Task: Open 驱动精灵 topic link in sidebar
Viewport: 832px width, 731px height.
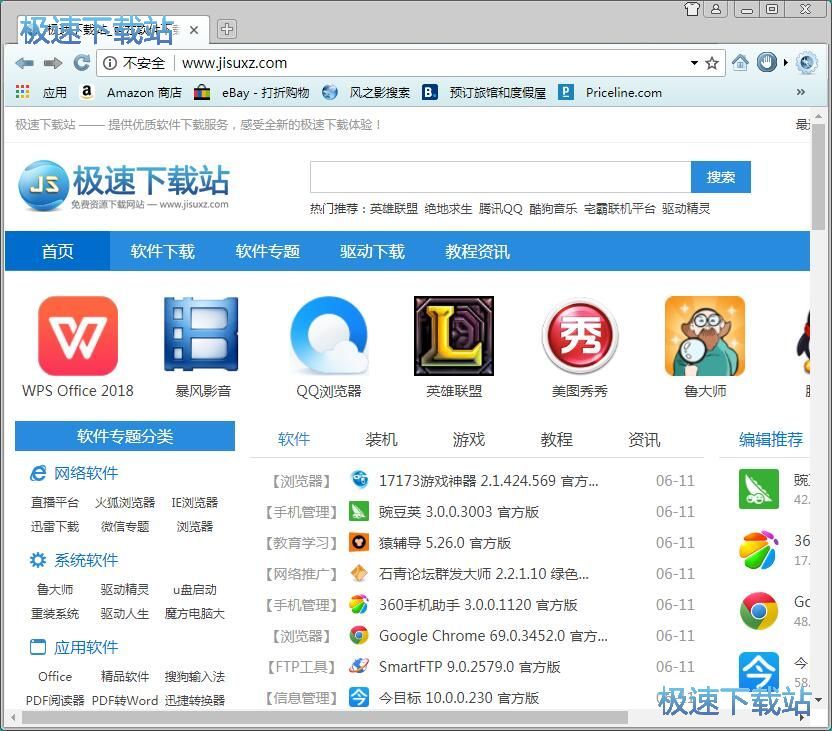Action: pos(125,589)
